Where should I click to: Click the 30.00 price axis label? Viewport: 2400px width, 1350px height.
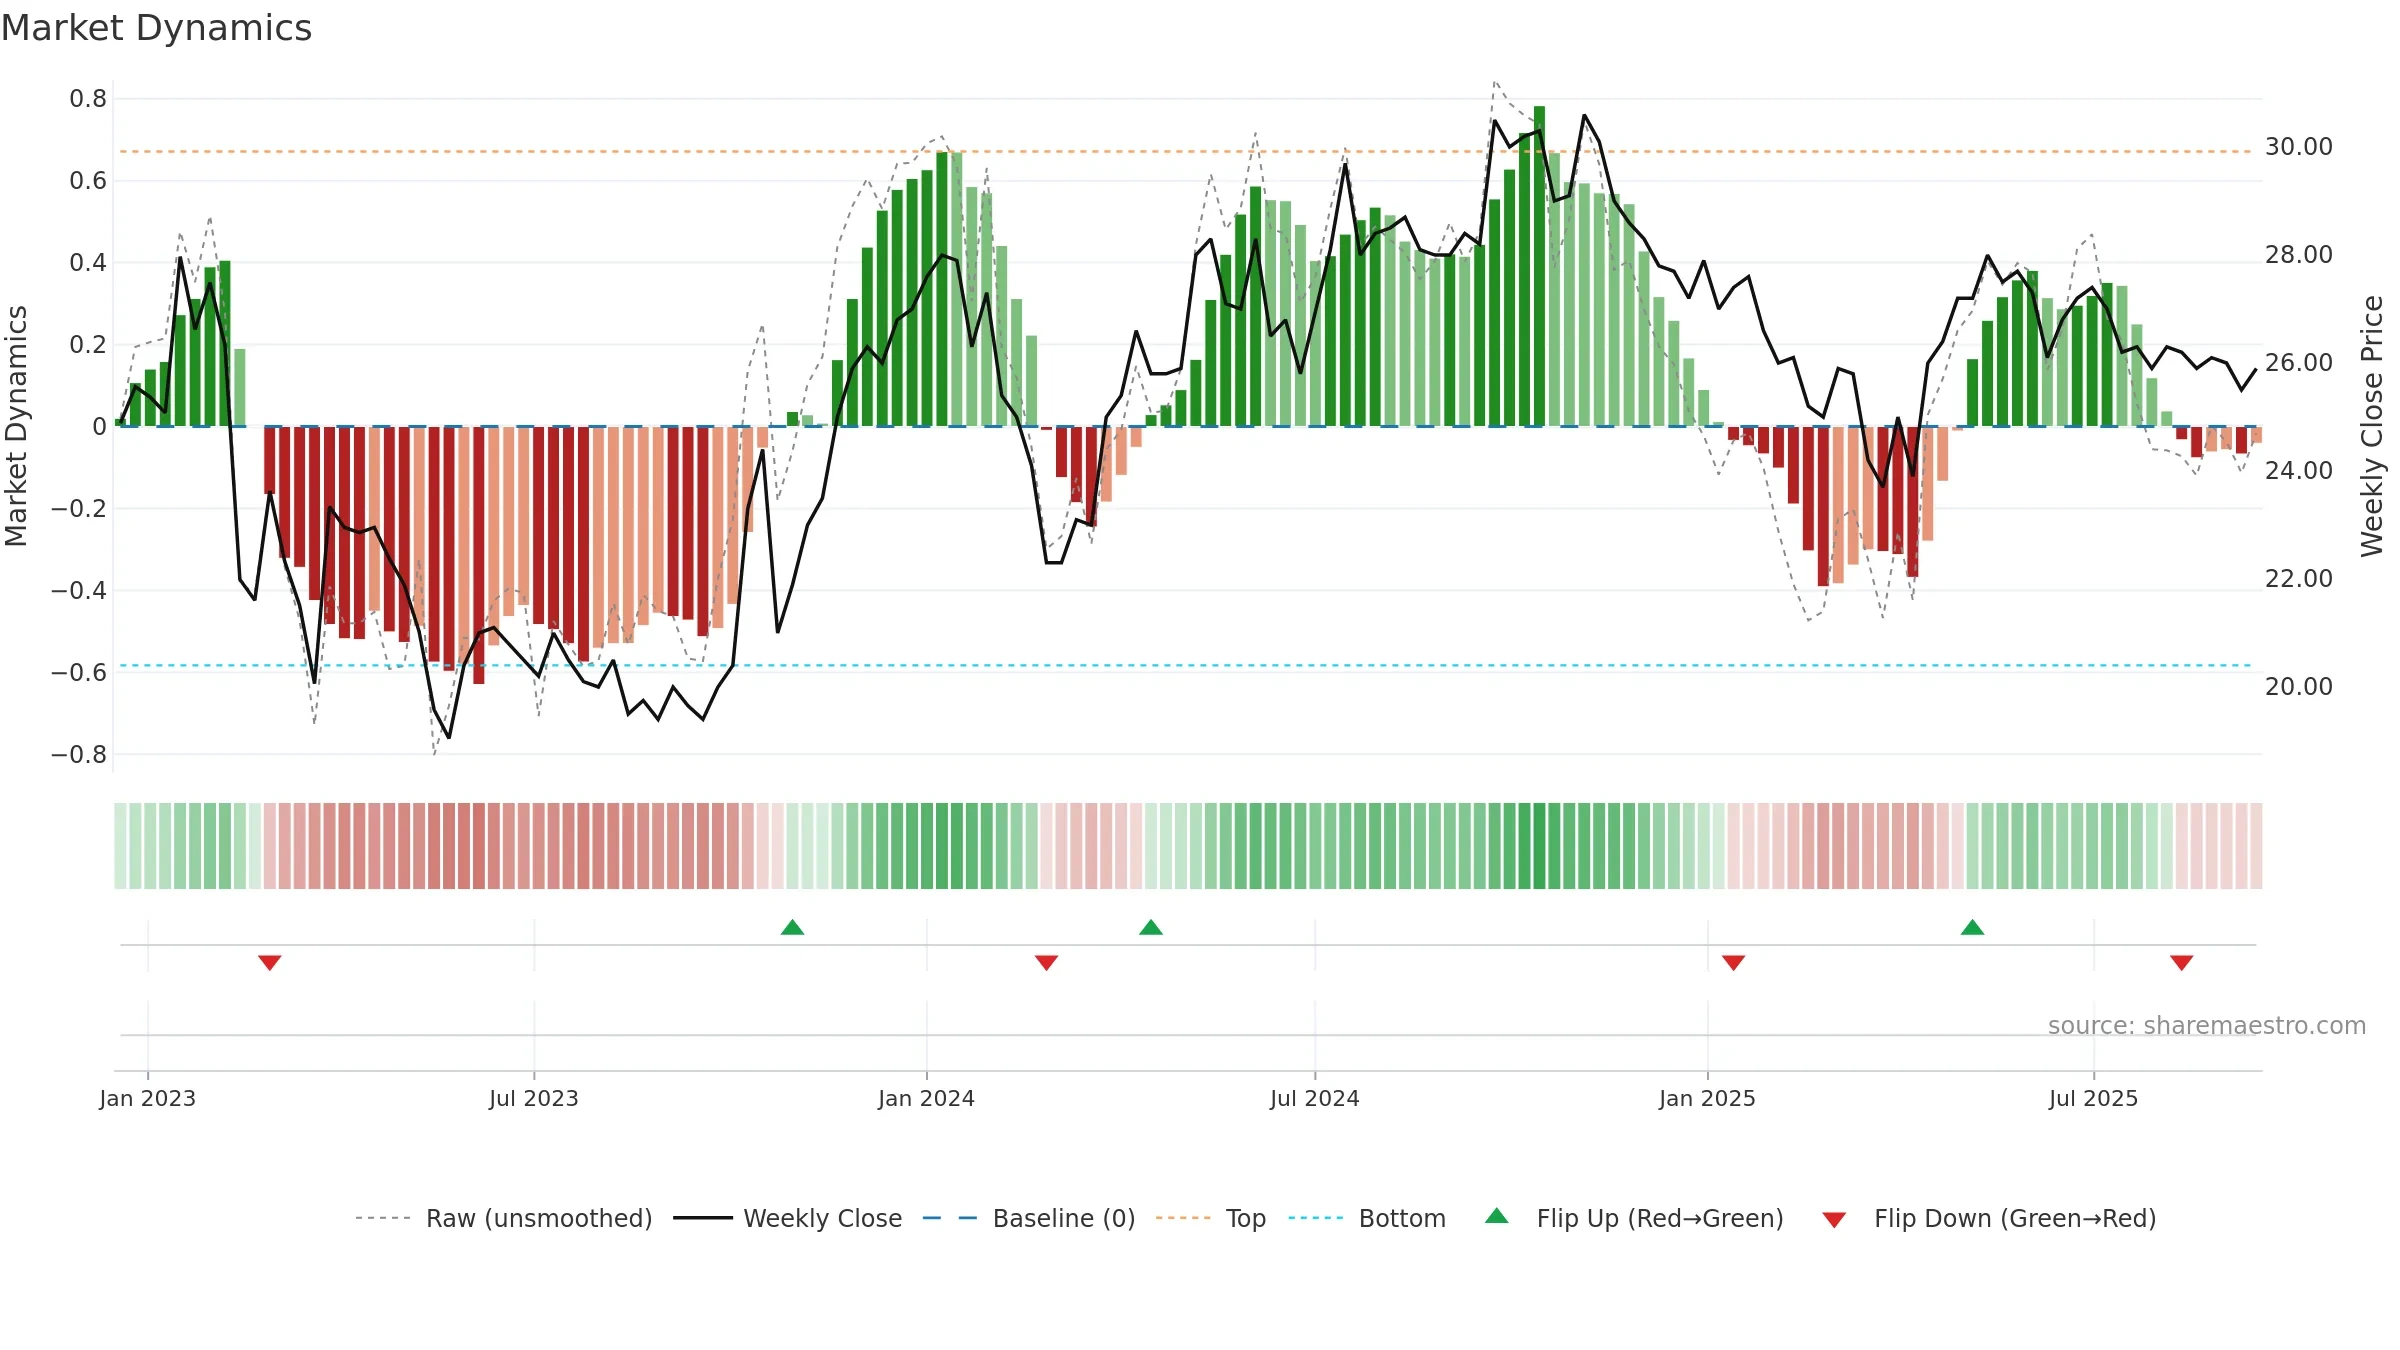[x=2299, y=147]
